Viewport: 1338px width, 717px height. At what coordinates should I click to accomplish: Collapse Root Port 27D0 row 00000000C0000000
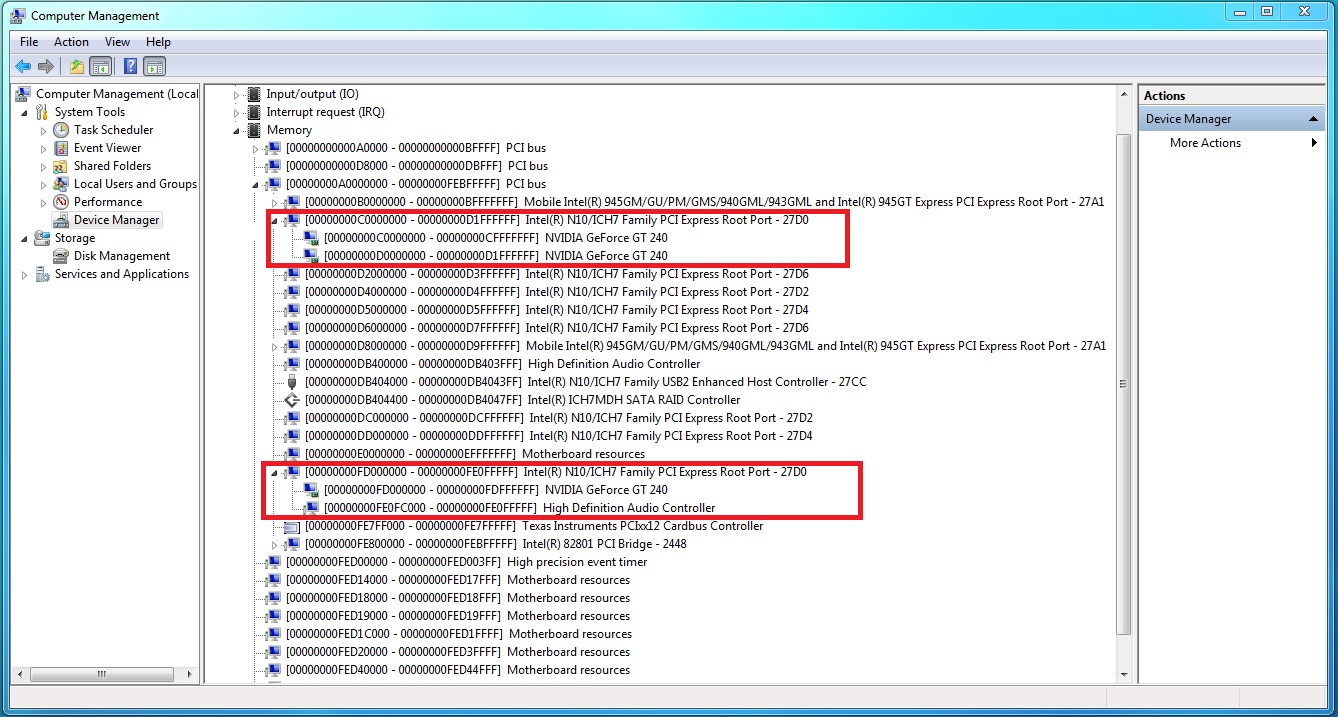pyautogui.click(x=275, y=221)
